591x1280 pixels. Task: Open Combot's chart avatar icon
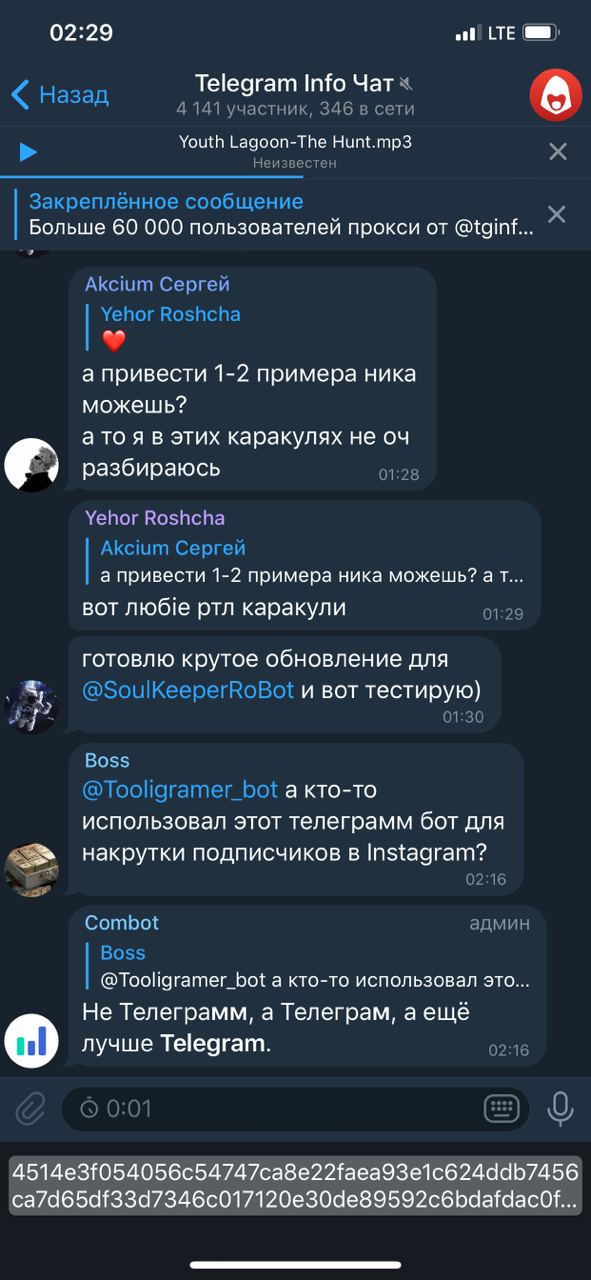(31, 1041)
